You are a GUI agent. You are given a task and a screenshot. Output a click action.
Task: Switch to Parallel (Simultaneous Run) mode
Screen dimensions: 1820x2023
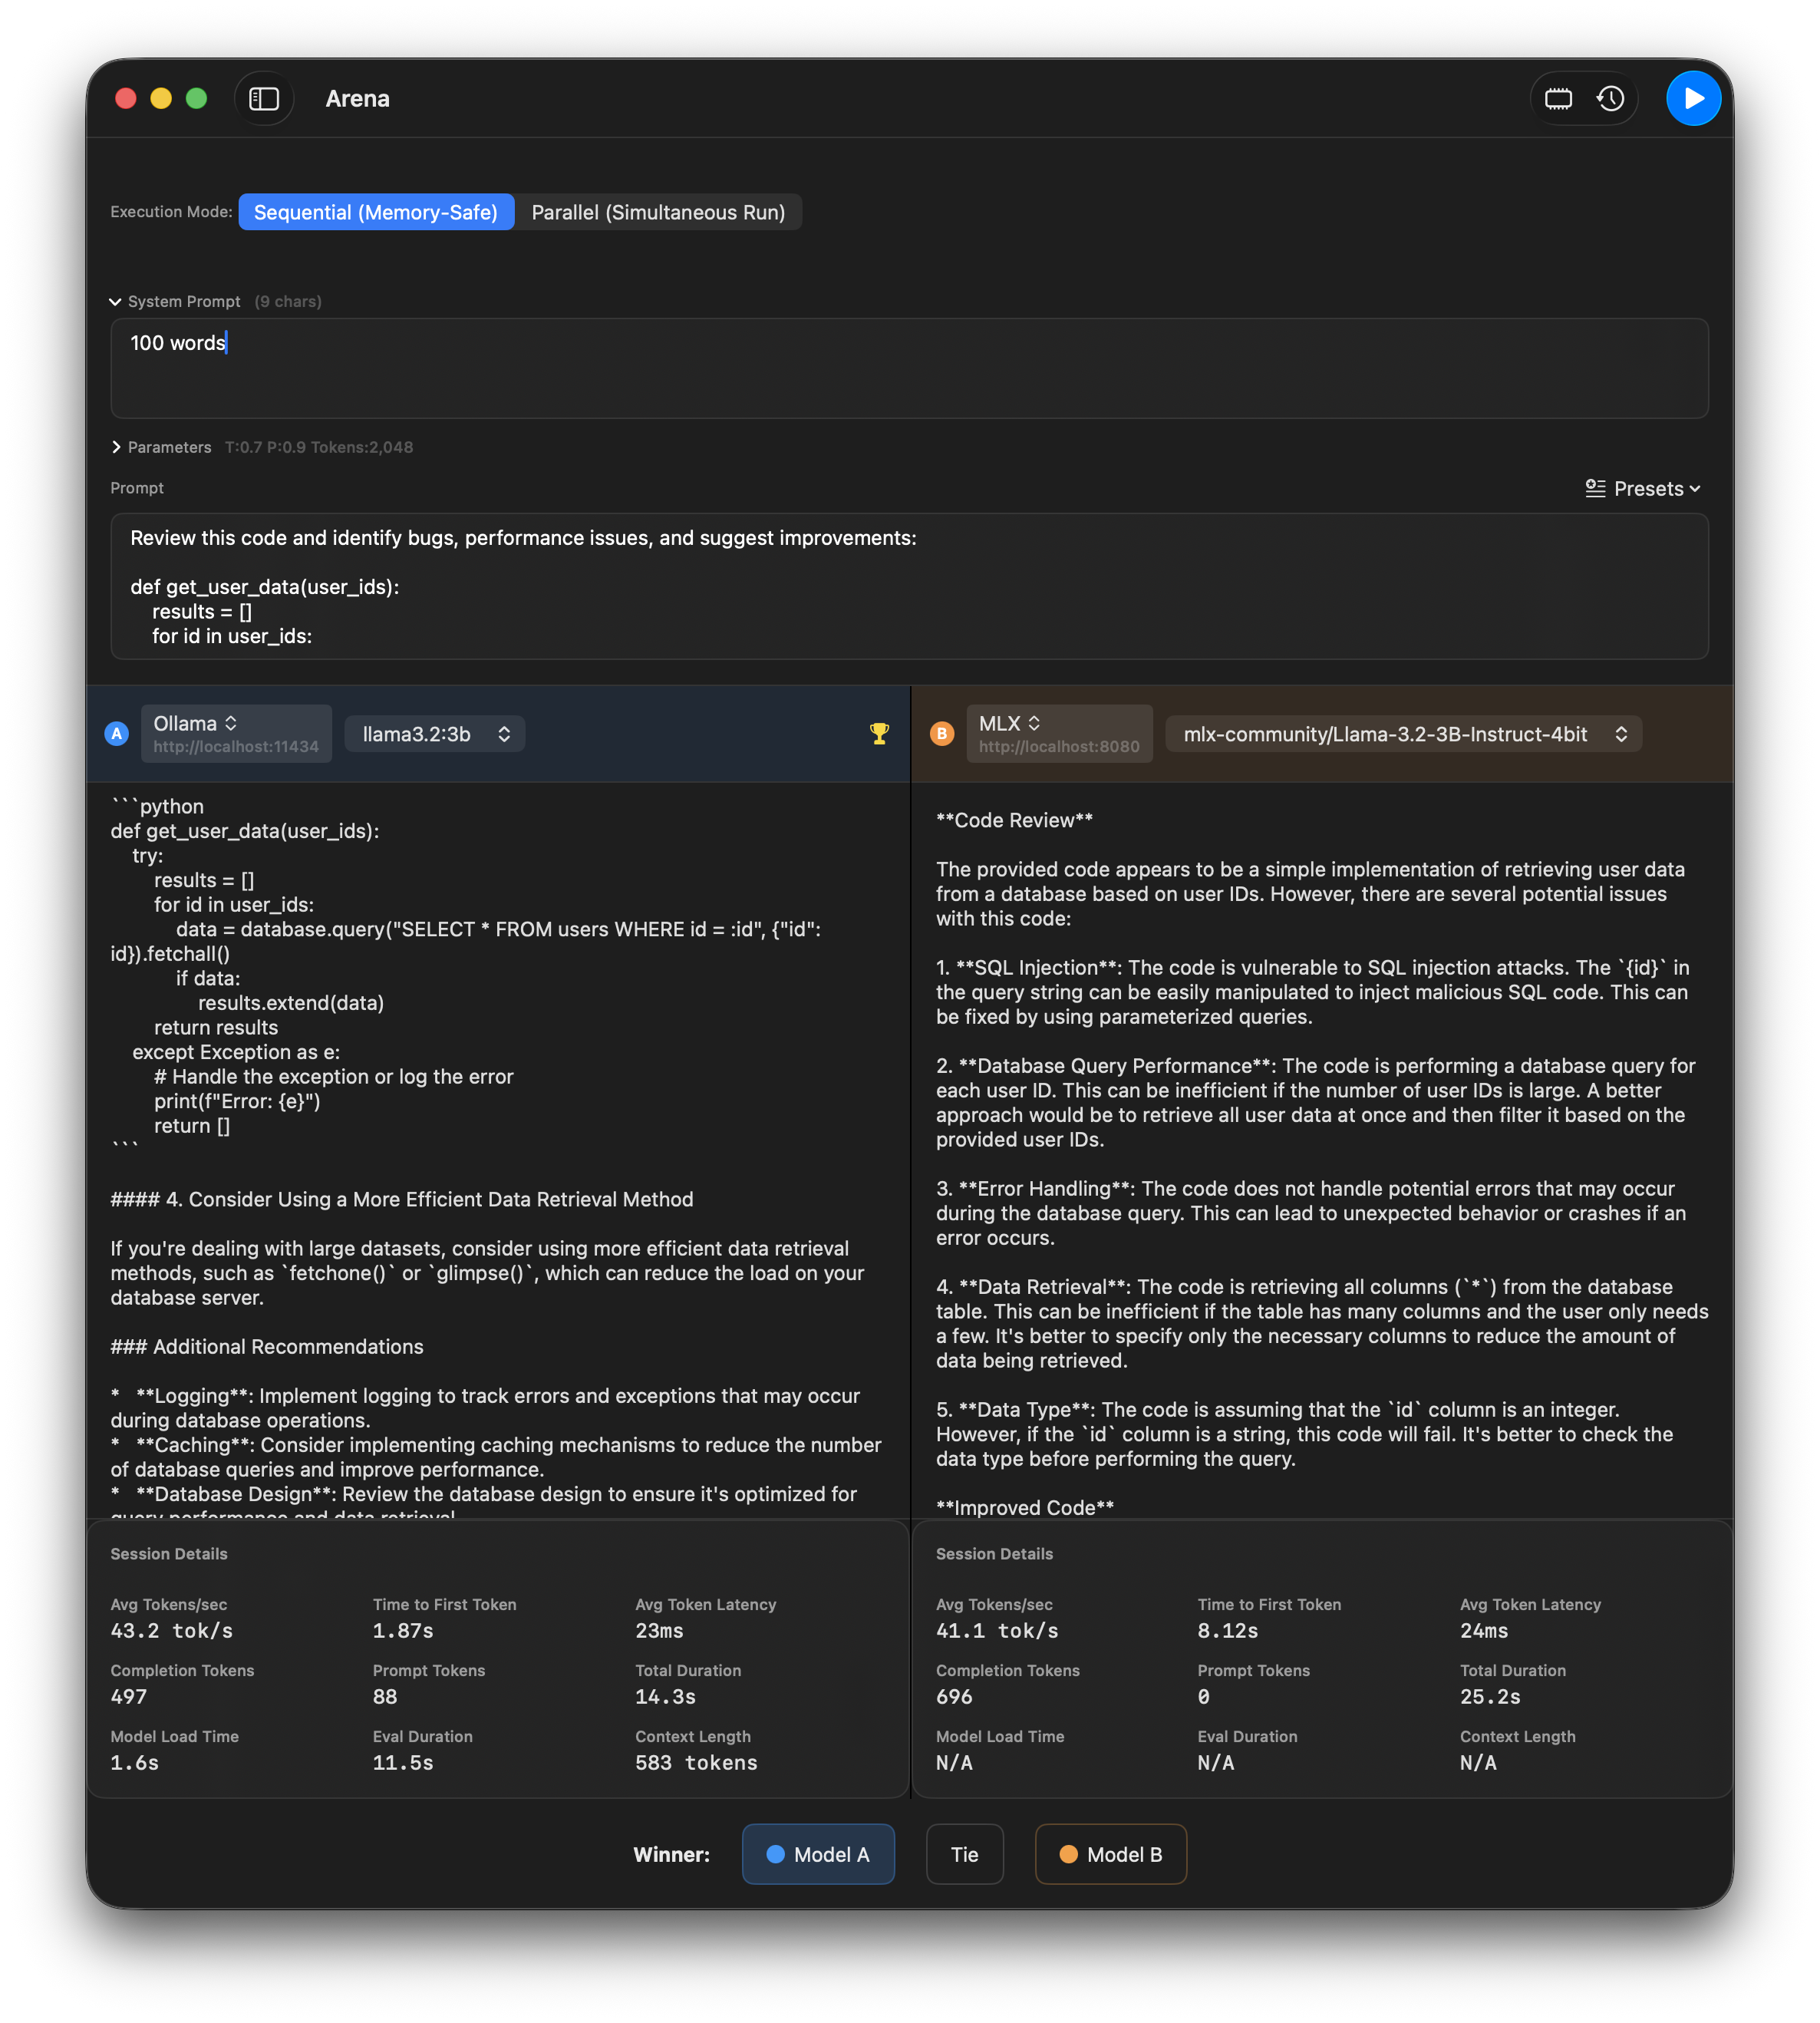(x=658, y=211)
